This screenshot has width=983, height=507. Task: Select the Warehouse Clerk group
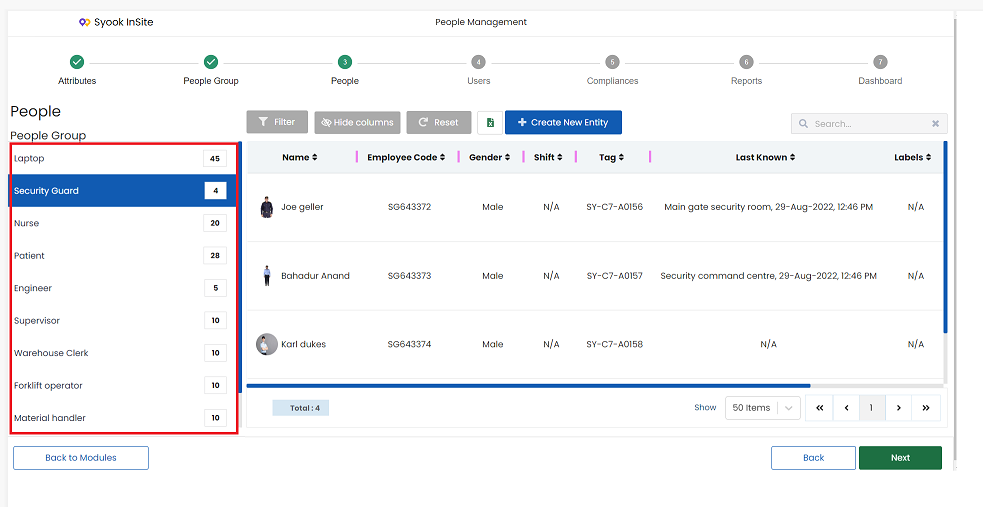[x=124, y=353]
